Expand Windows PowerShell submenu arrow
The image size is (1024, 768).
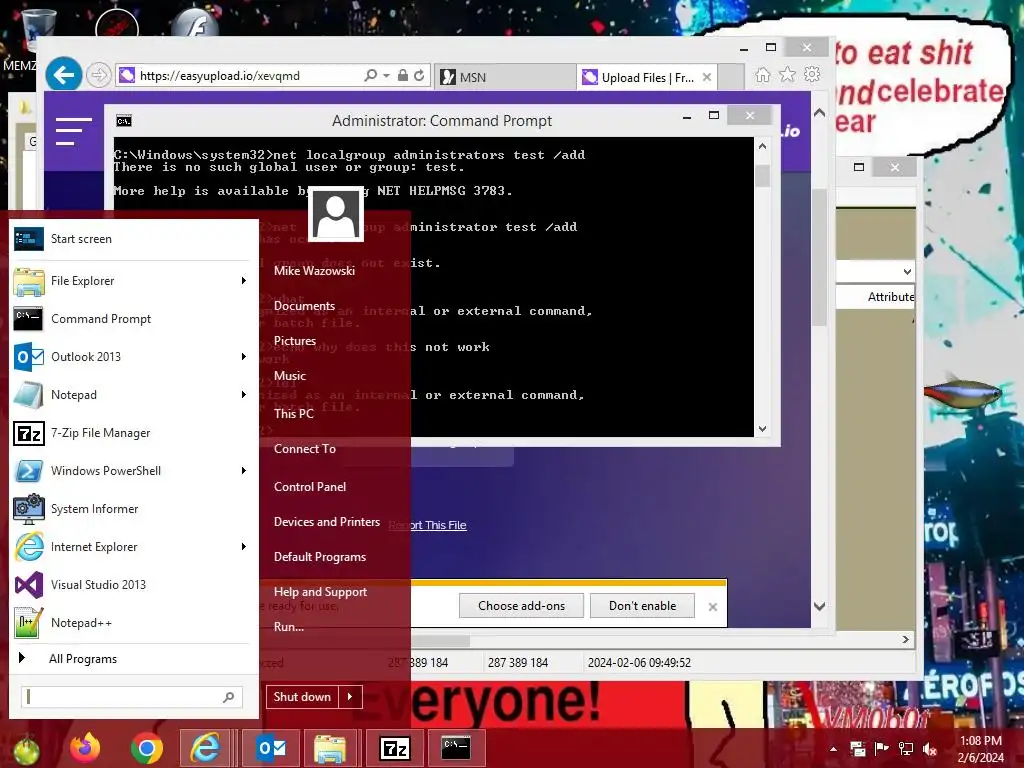244,470
